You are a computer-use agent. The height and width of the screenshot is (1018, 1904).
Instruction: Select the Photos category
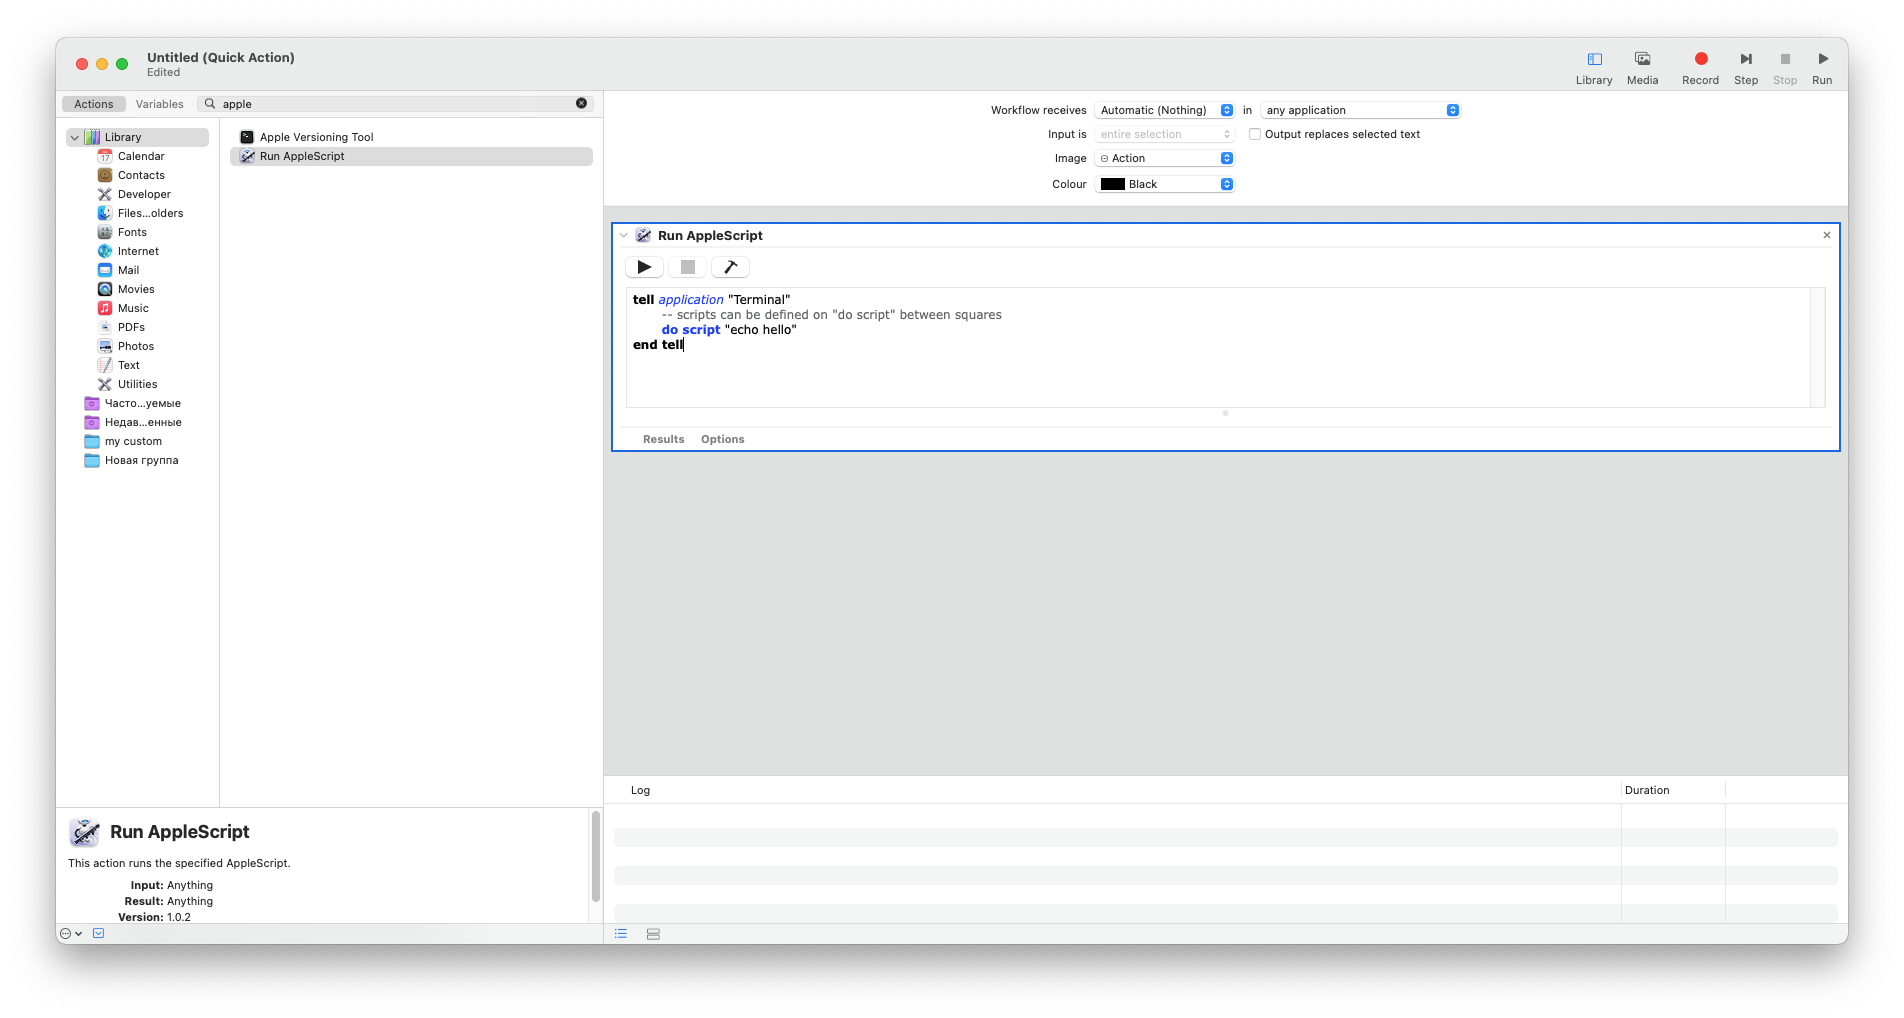pyautogui.click(x=136, y=346)
